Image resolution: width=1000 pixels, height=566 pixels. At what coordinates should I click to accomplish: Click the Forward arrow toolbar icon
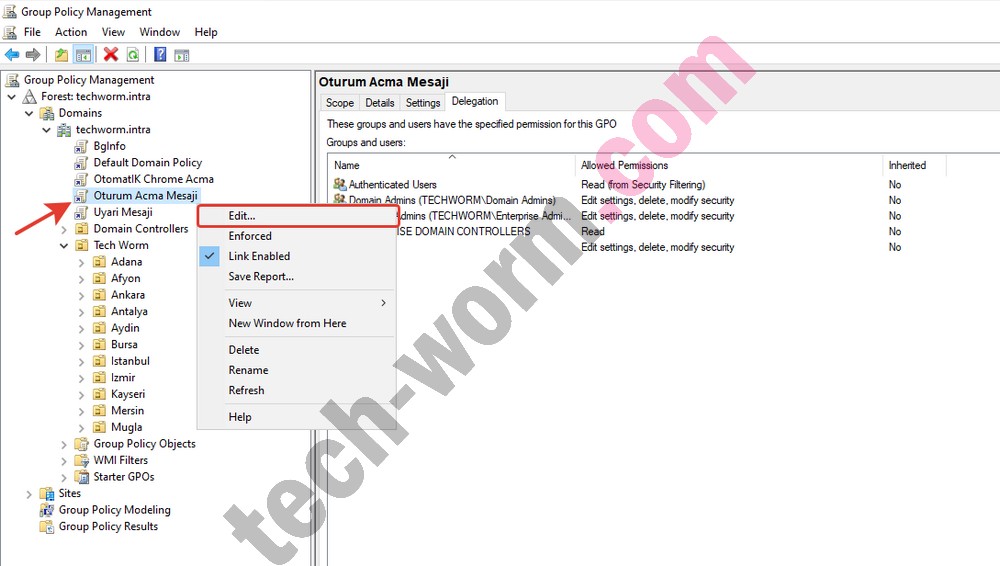[33, 55]
